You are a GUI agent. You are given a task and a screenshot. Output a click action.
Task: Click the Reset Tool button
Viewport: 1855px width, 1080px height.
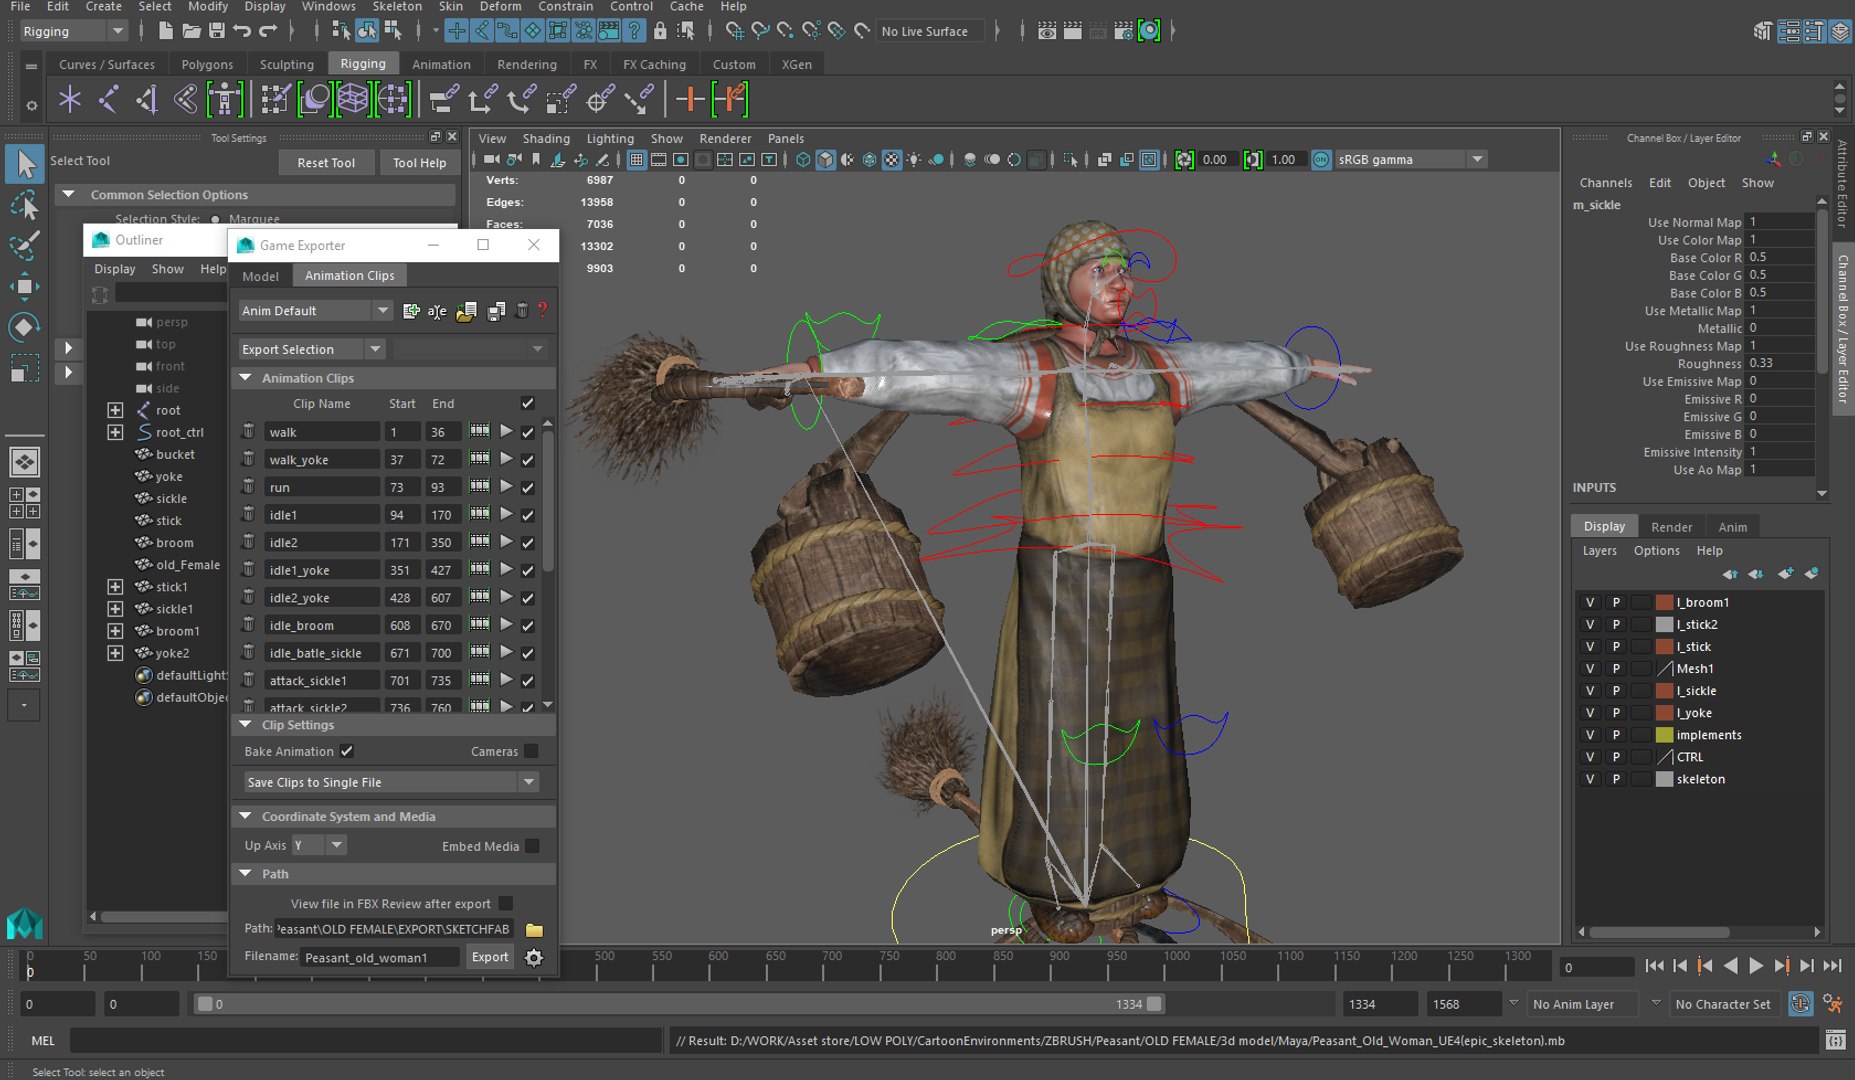[x=326, y=162]
